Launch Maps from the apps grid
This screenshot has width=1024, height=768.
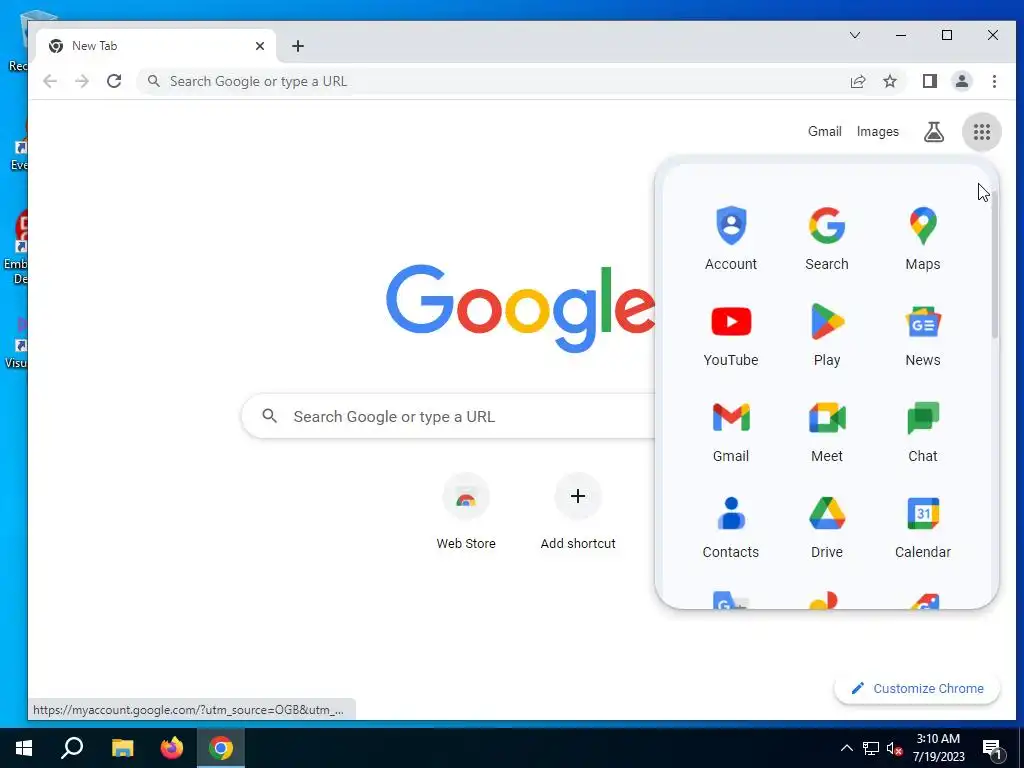tap(923, 238)
